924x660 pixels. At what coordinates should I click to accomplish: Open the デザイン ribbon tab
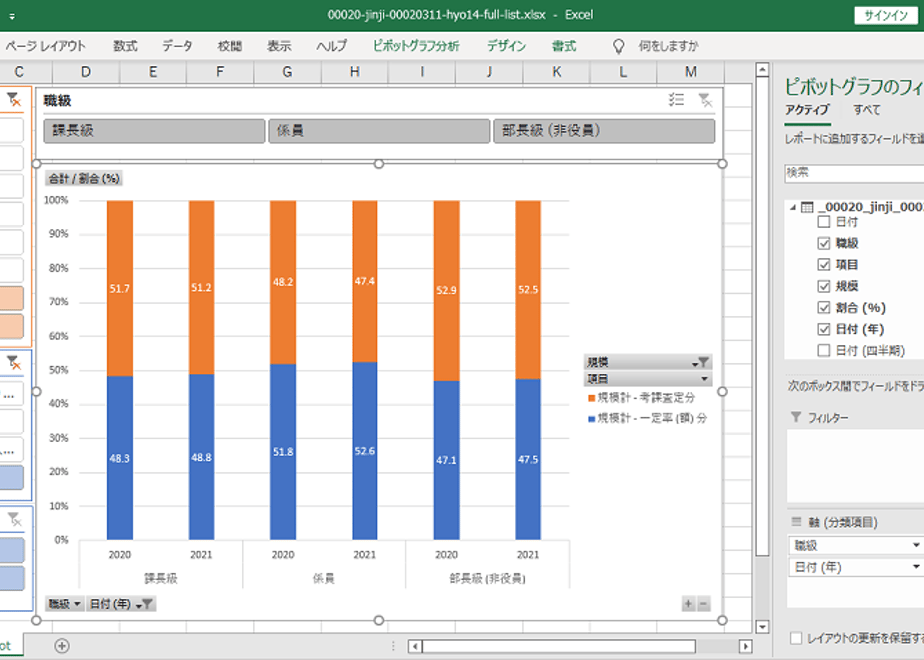click(506, 46)
